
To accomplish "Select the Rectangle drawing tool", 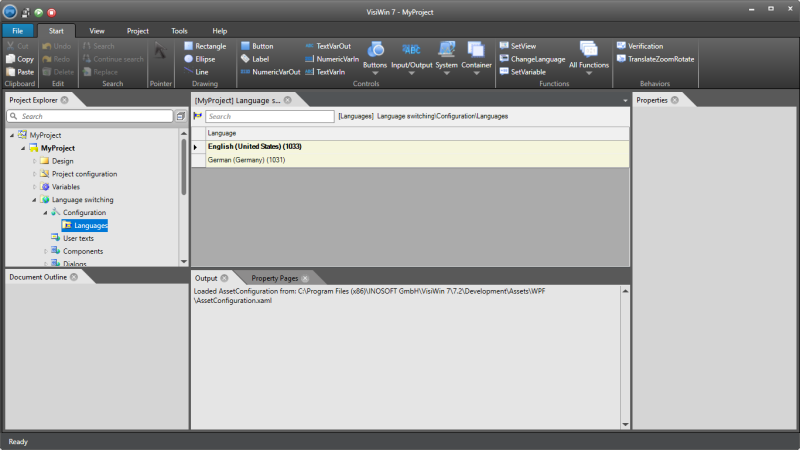I will click(x=205, y=46).
